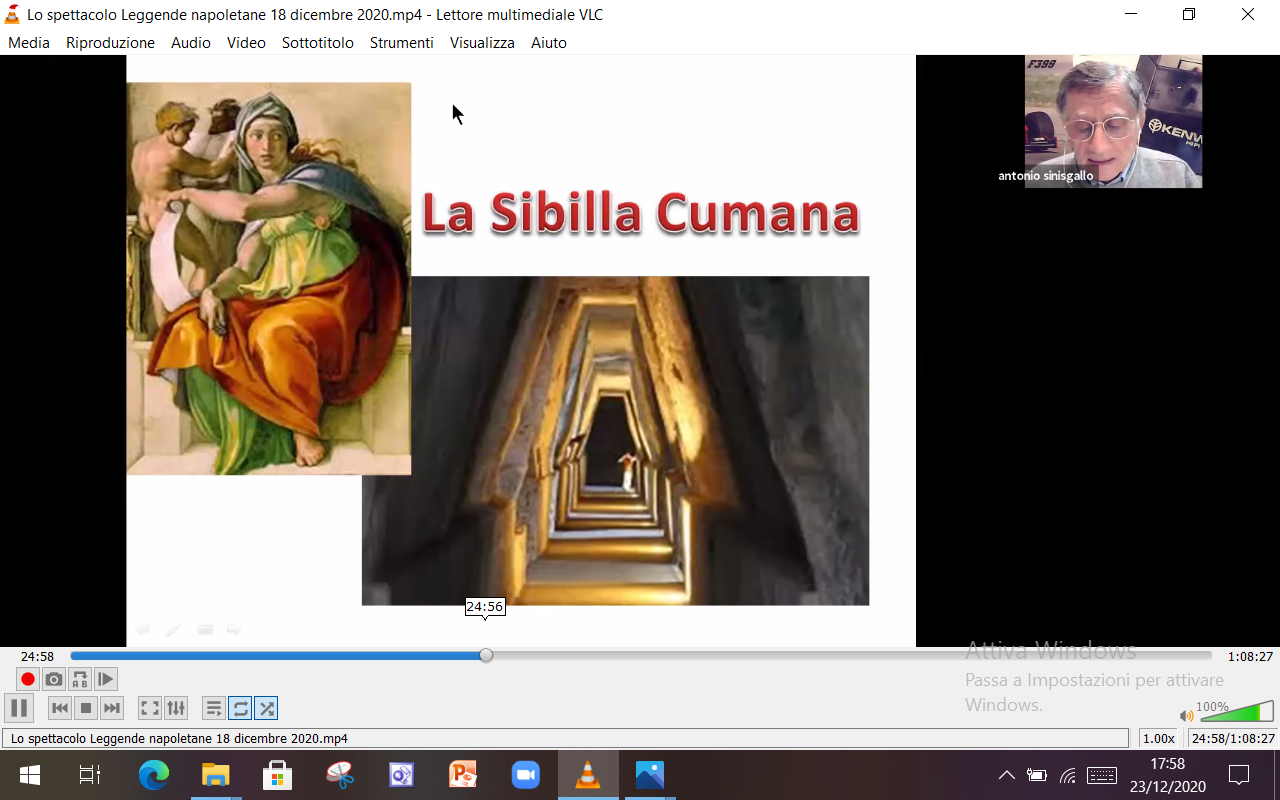1280x800 pixels.
Task: Open Task View on the taskbar
Action: pyautogui.click(x=90, y=775)
